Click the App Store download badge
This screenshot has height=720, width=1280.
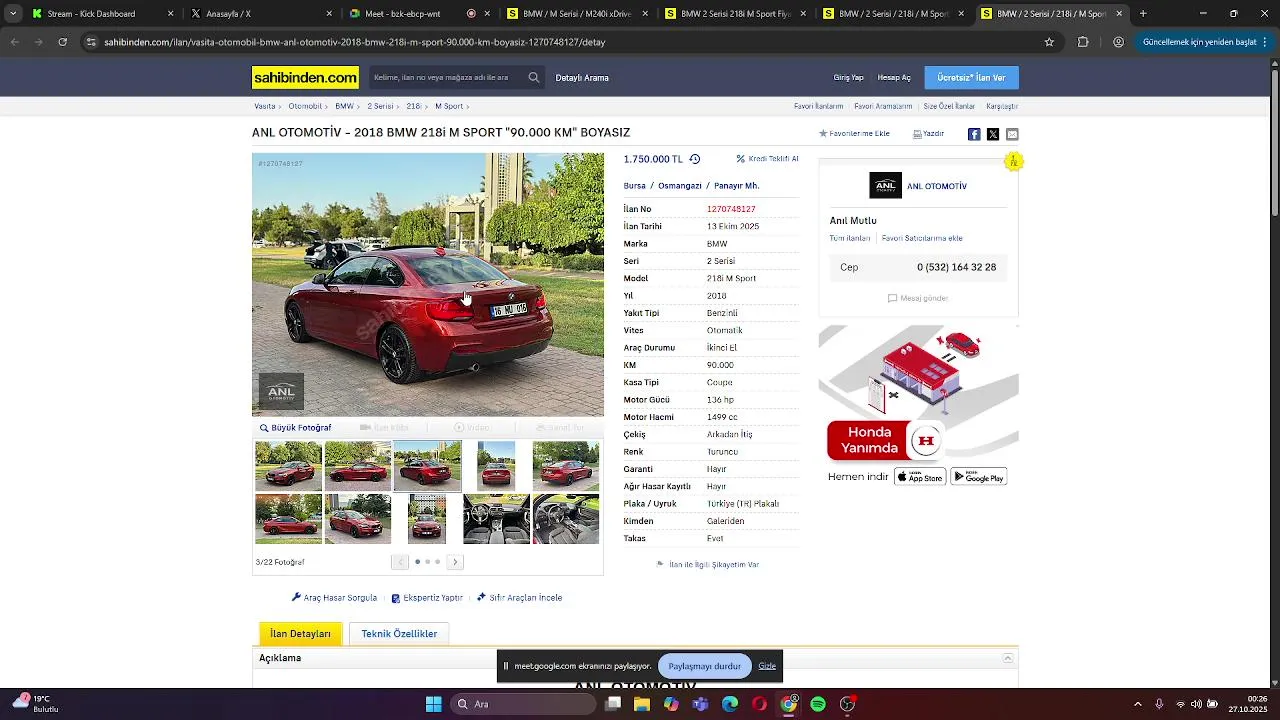coord(919,477)
